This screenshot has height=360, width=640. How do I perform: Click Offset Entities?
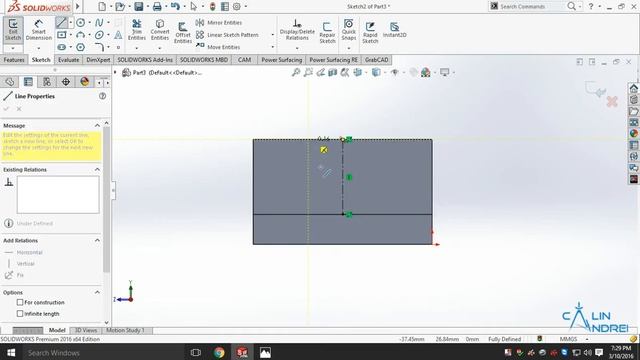coord(183,33)
